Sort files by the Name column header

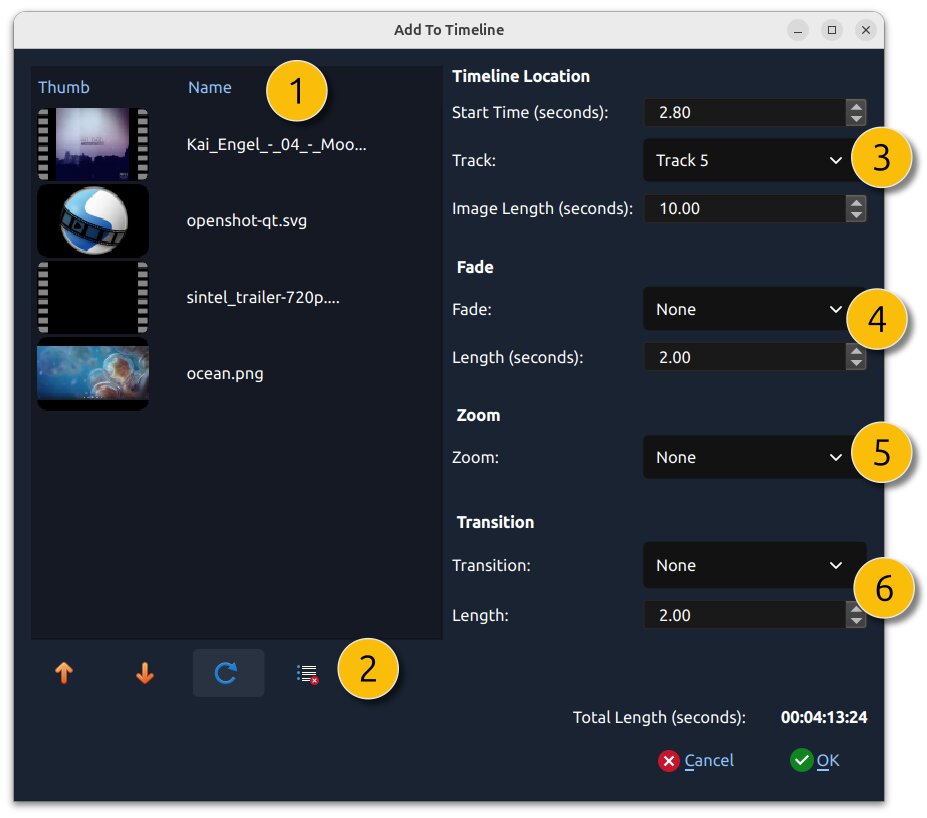tap(210, 87)
